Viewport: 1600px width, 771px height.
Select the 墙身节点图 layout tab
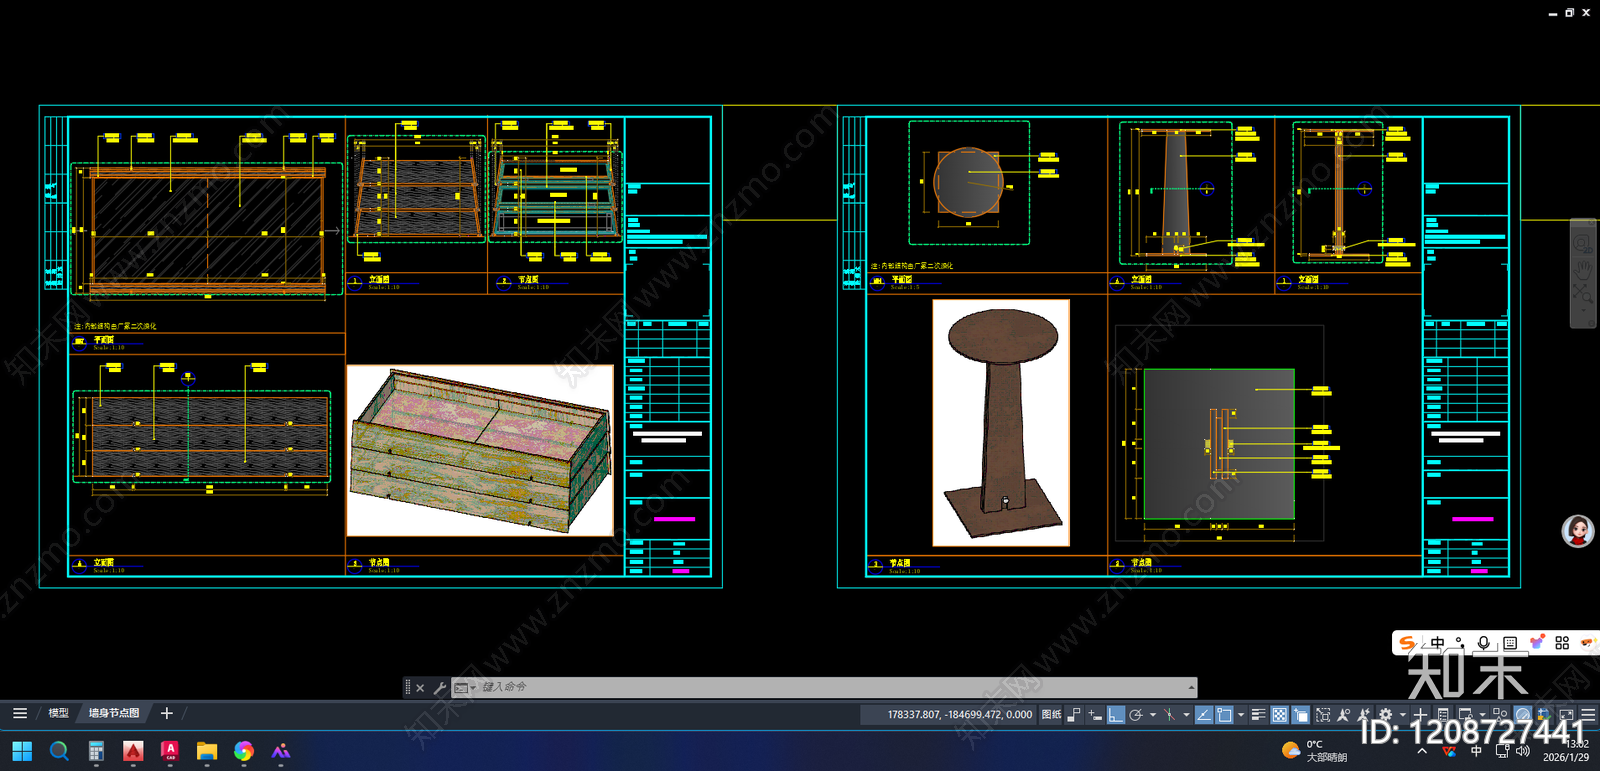(114, 713)
